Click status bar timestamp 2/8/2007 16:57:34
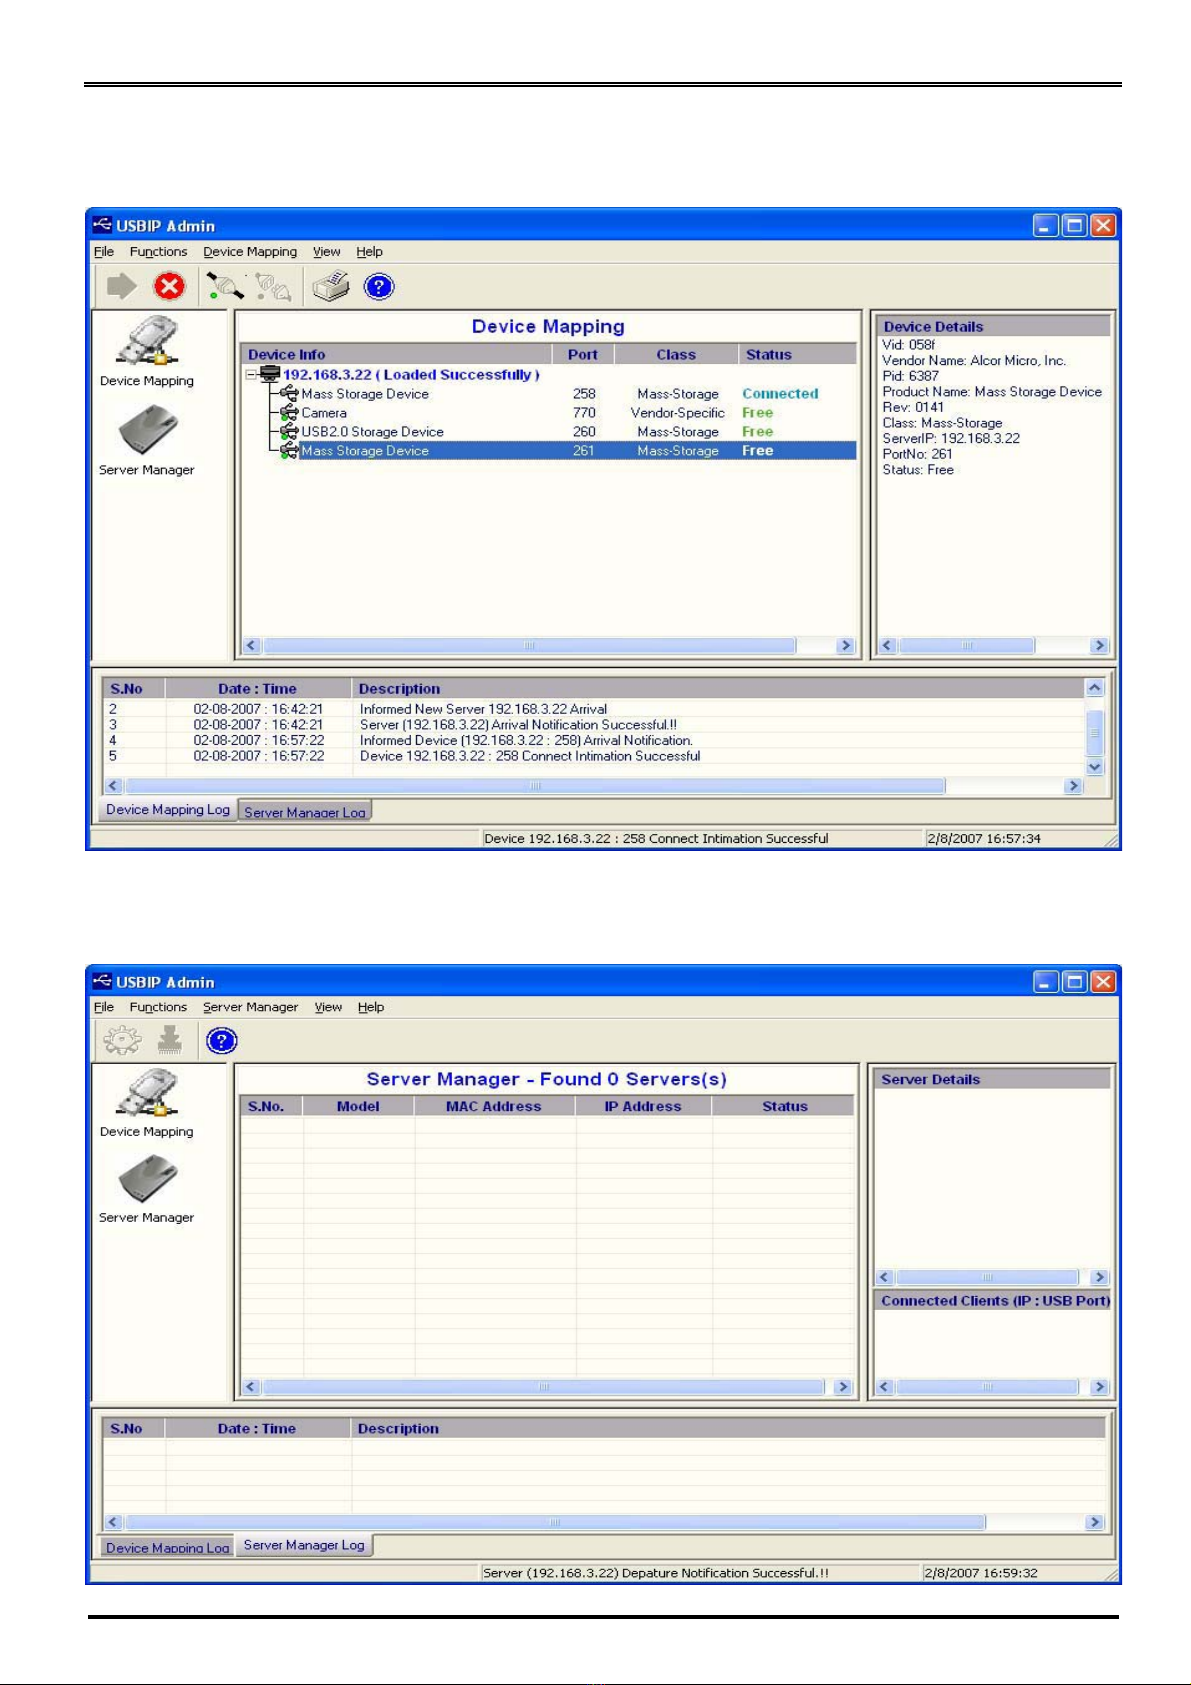Screen dimensions: 1191x1685 tap(983, 839)
